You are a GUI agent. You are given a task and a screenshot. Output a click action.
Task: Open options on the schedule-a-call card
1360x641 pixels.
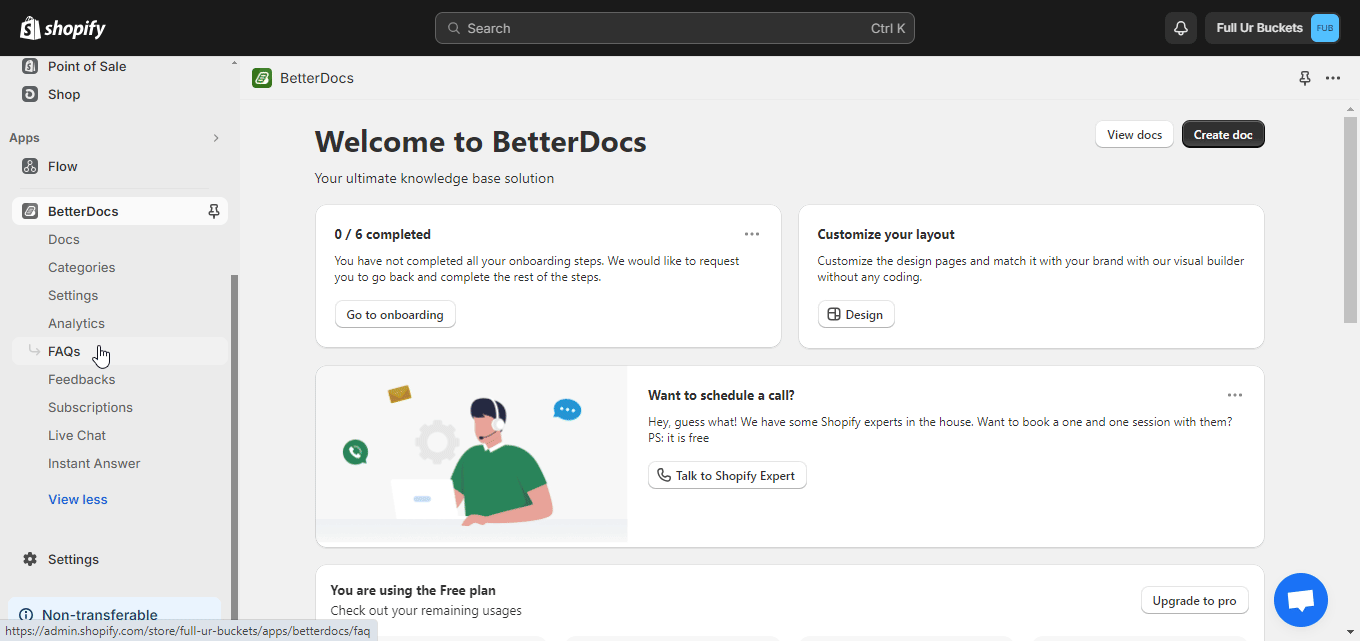coord(1235,394)
